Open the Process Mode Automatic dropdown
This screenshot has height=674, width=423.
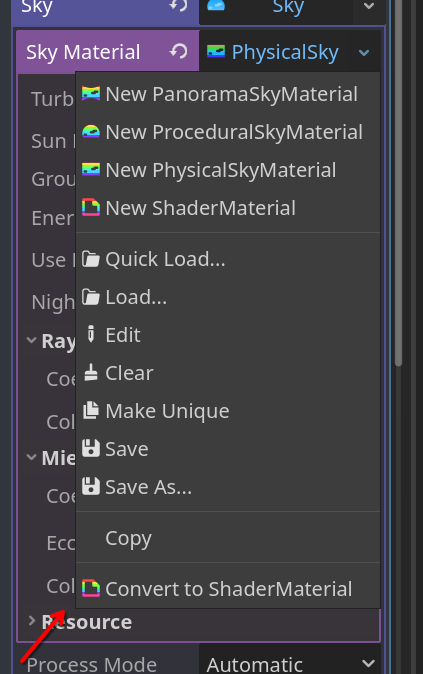point(290,664)
